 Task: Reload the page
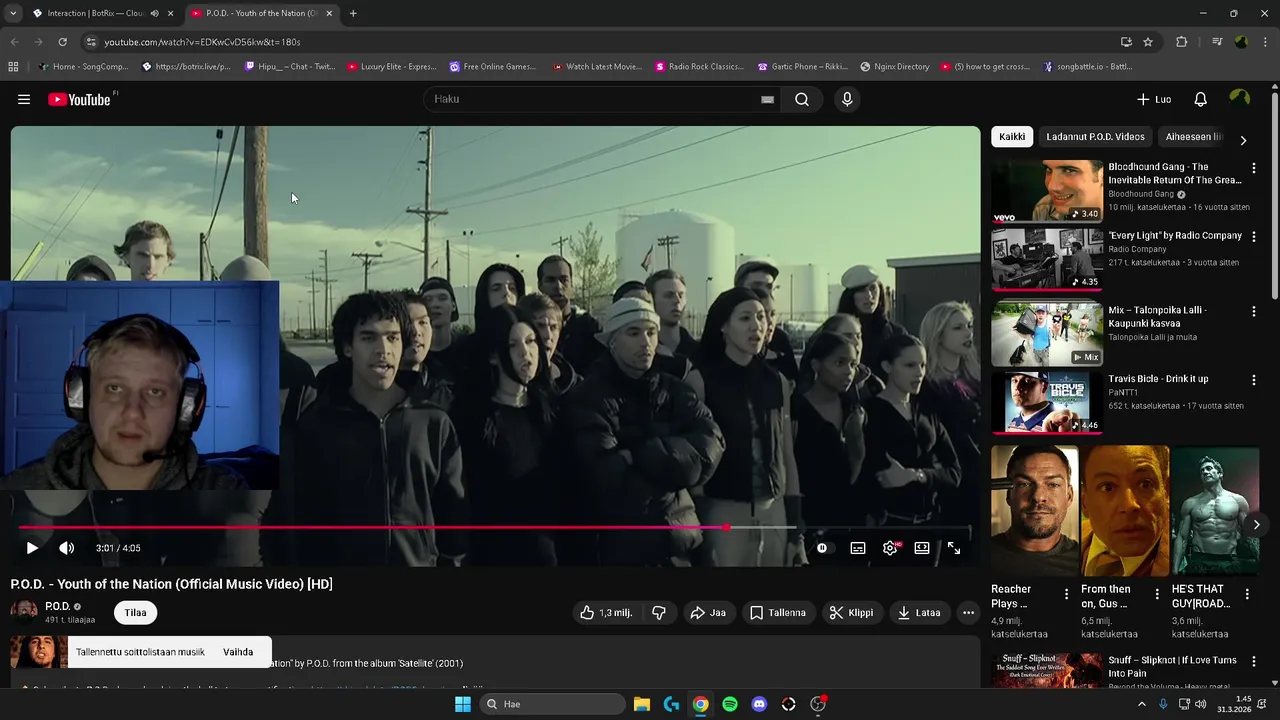tap(62, 42)
